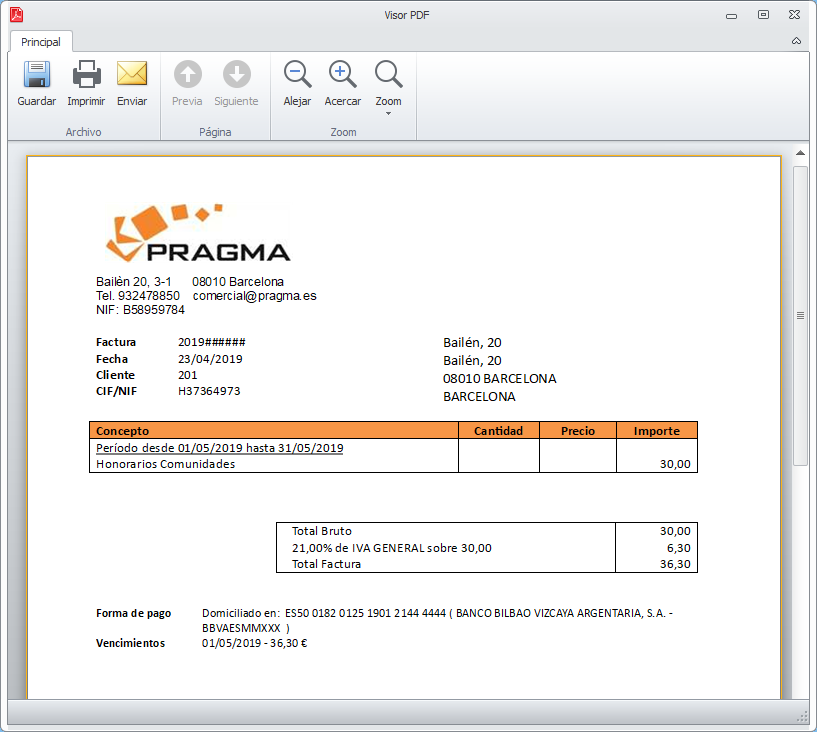The height and width of the screenshot is (732, 817).
Task: Zoom in with the Acercar magnifier
Action: pyautogui.click(x=343, y=75)
